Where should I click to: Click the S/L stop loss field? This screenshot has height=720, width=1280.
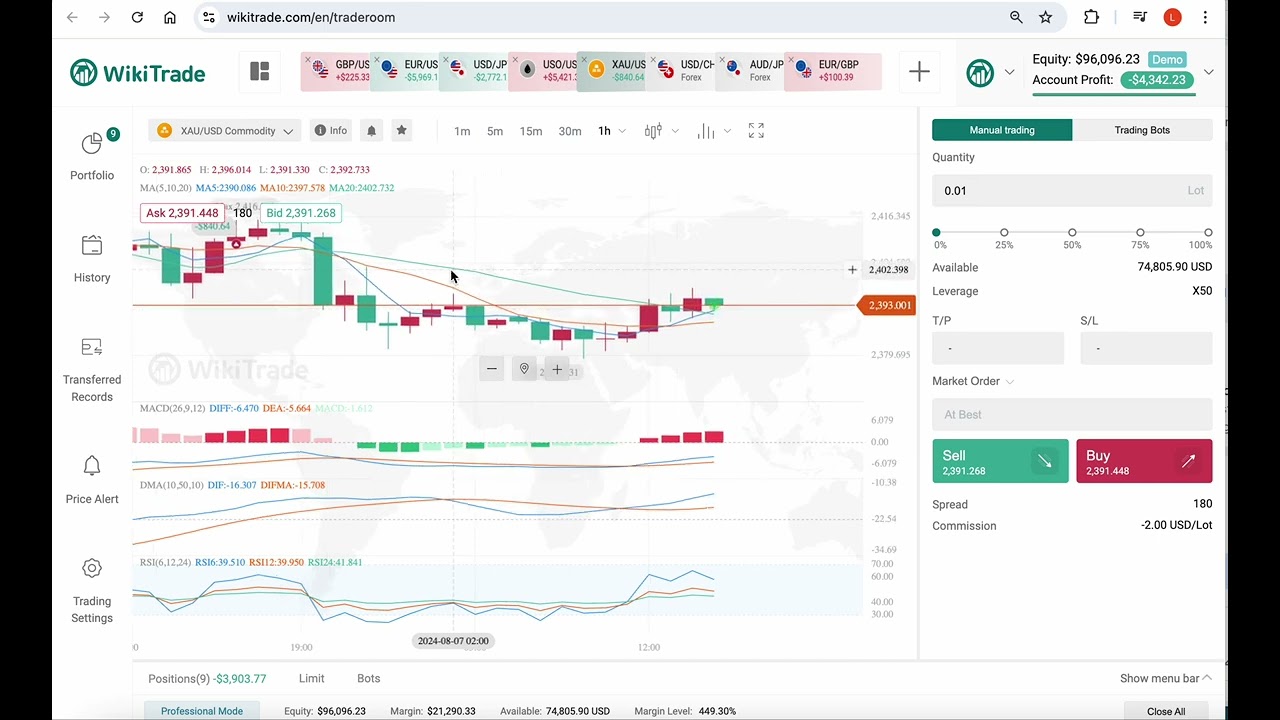click(x=1146, y=348)
